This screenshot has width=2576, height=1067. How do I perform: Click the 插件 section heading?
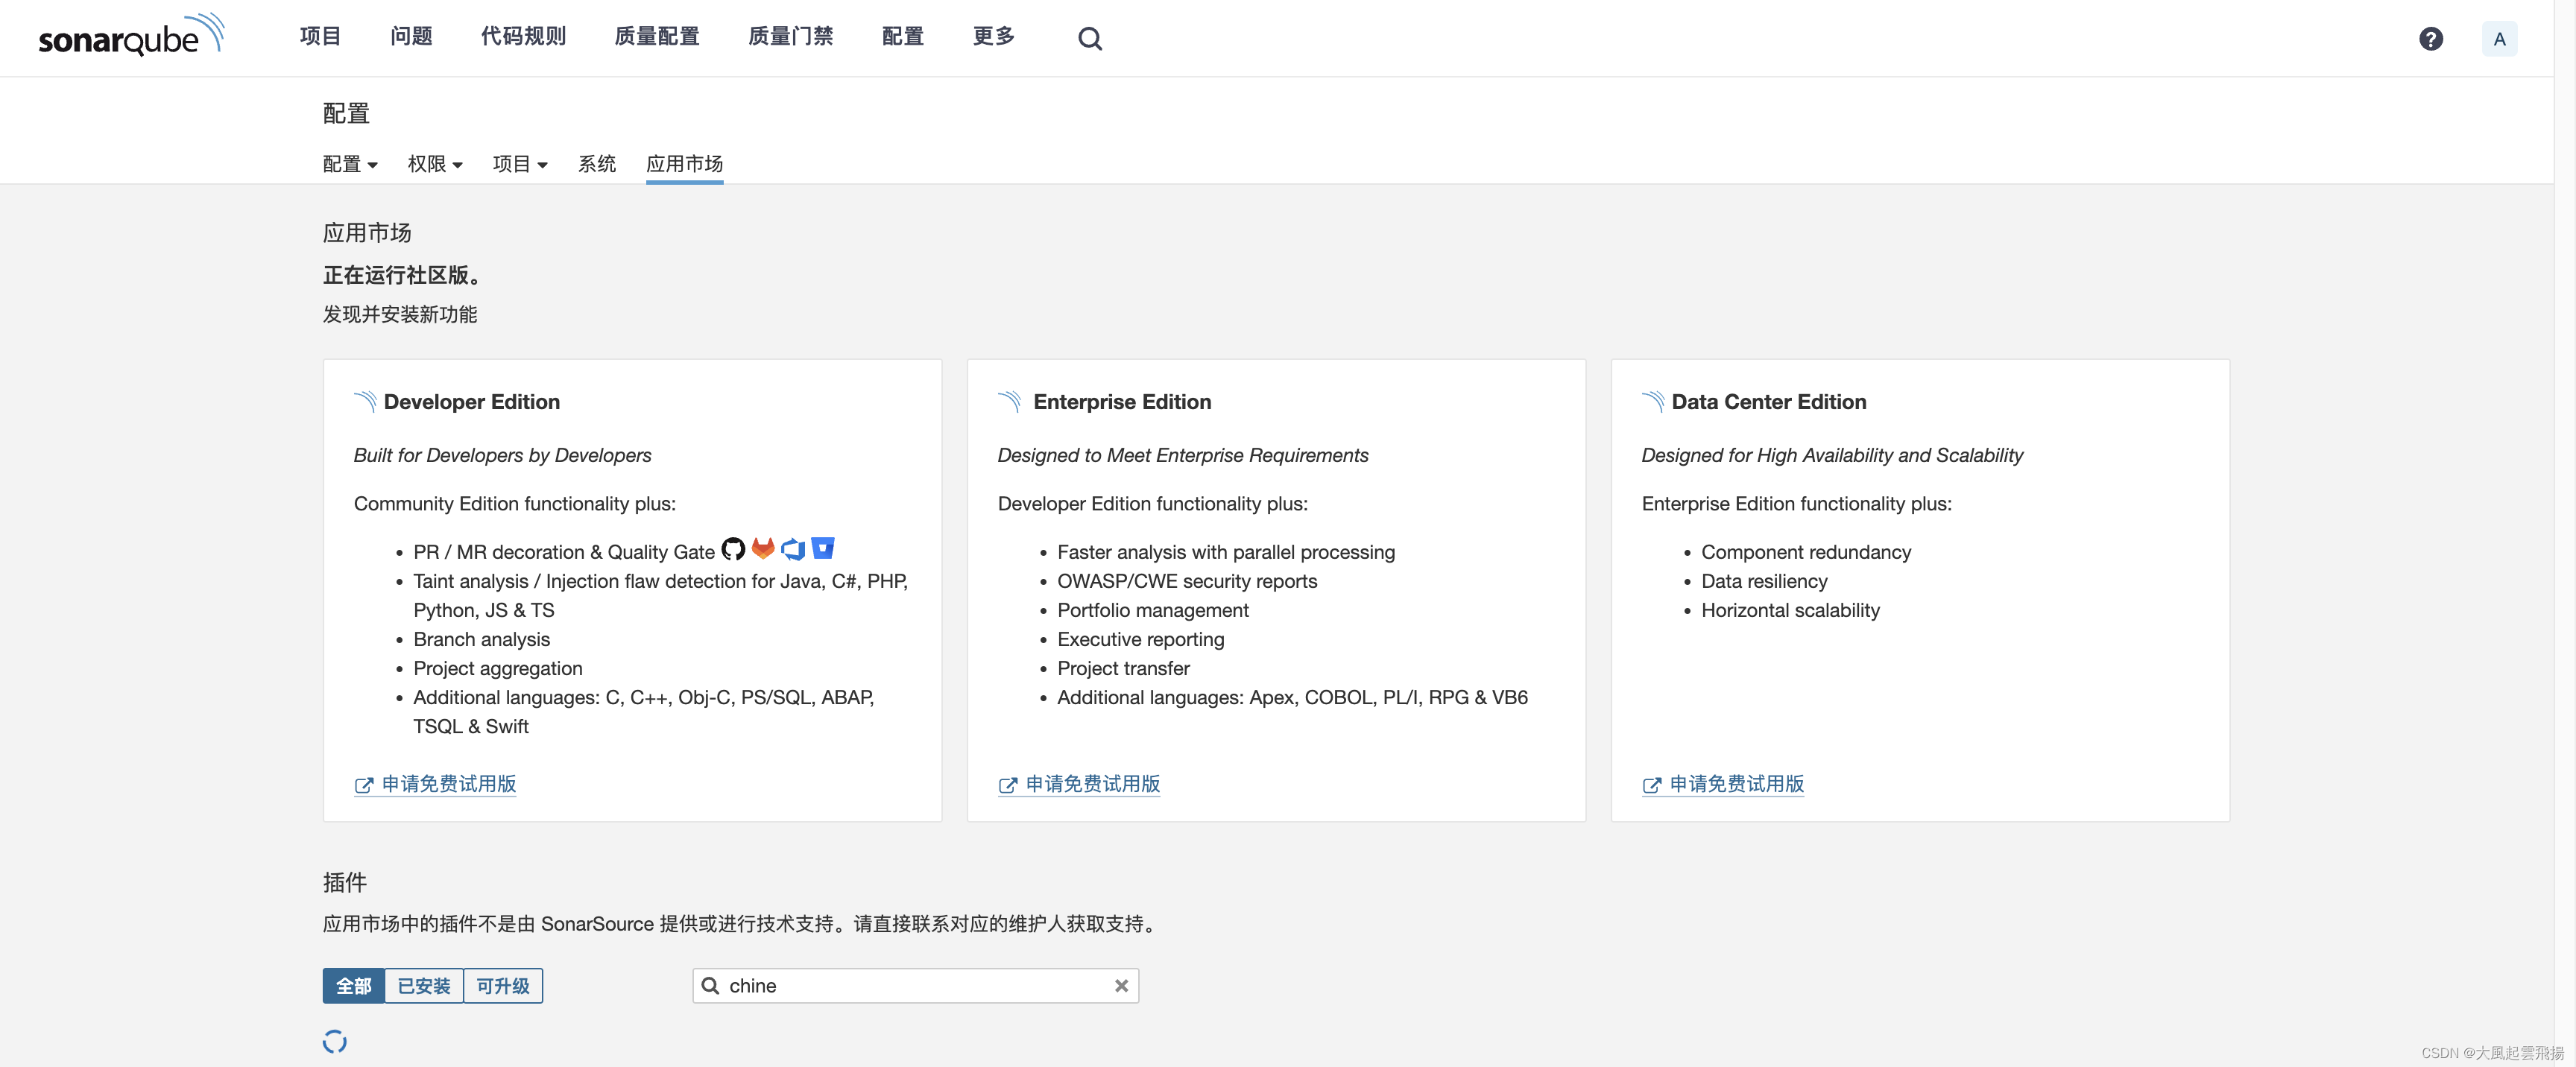point(345,883)
